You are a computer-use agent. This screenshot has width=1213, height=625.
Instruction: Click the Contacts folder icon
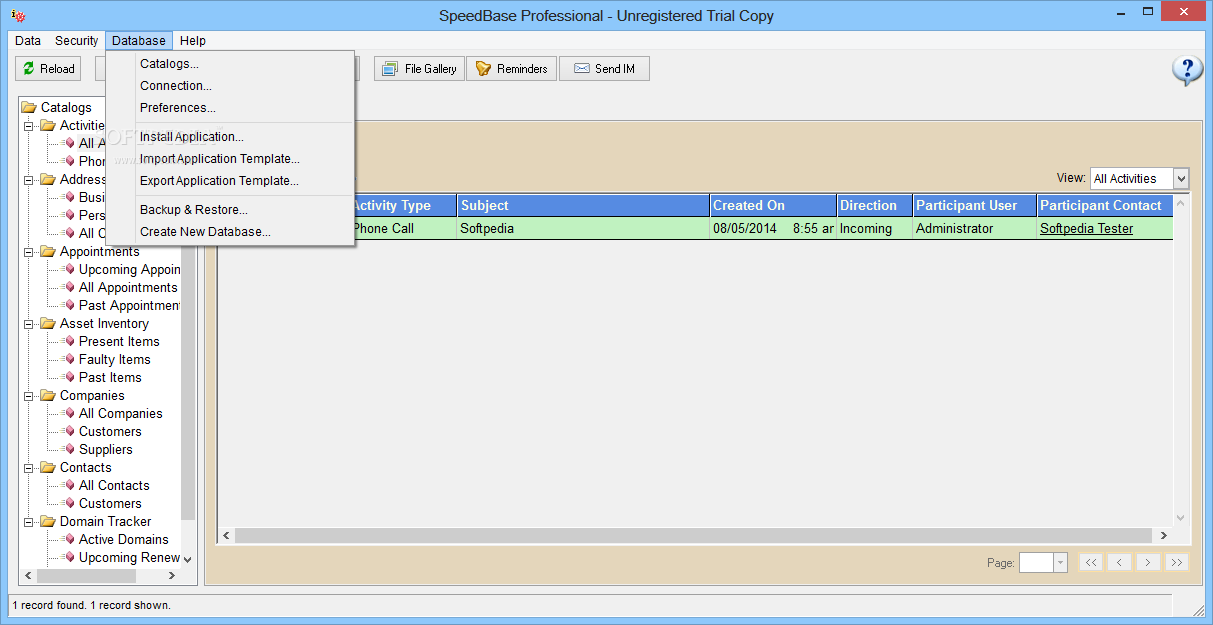pyautogui.click(x=48, y=467)
